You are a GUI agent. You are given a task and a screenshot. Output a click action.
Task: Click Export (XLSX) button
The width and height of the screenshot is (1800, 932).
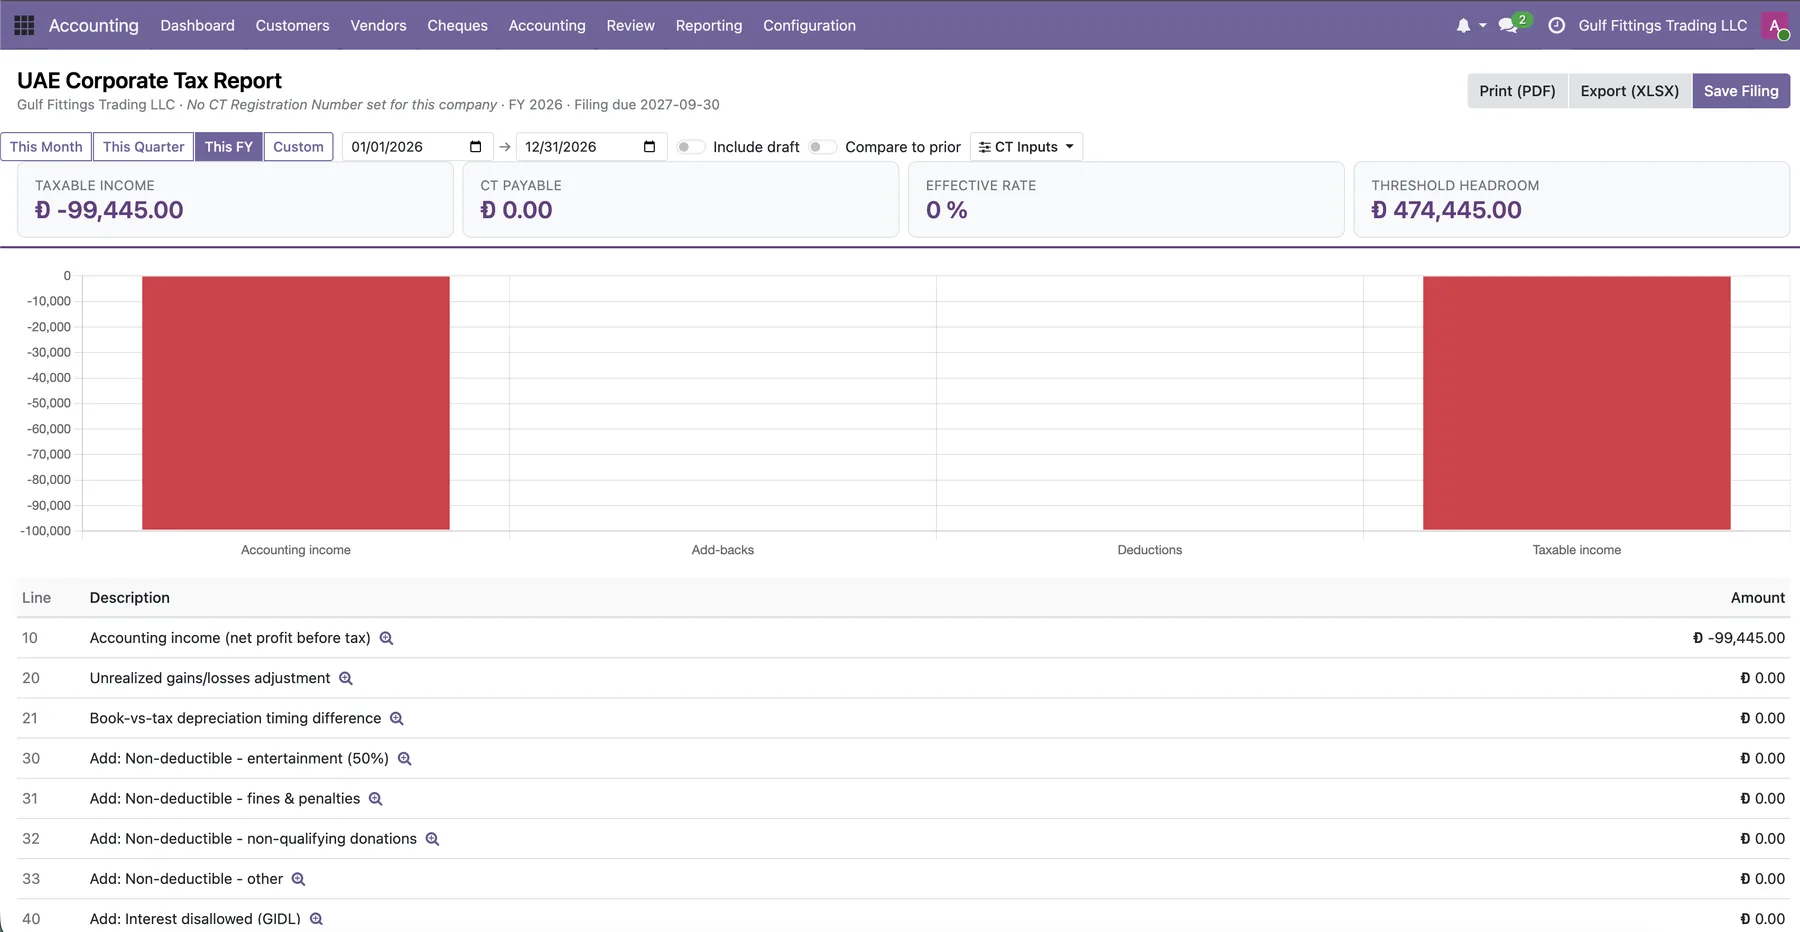pos(1629,91)
